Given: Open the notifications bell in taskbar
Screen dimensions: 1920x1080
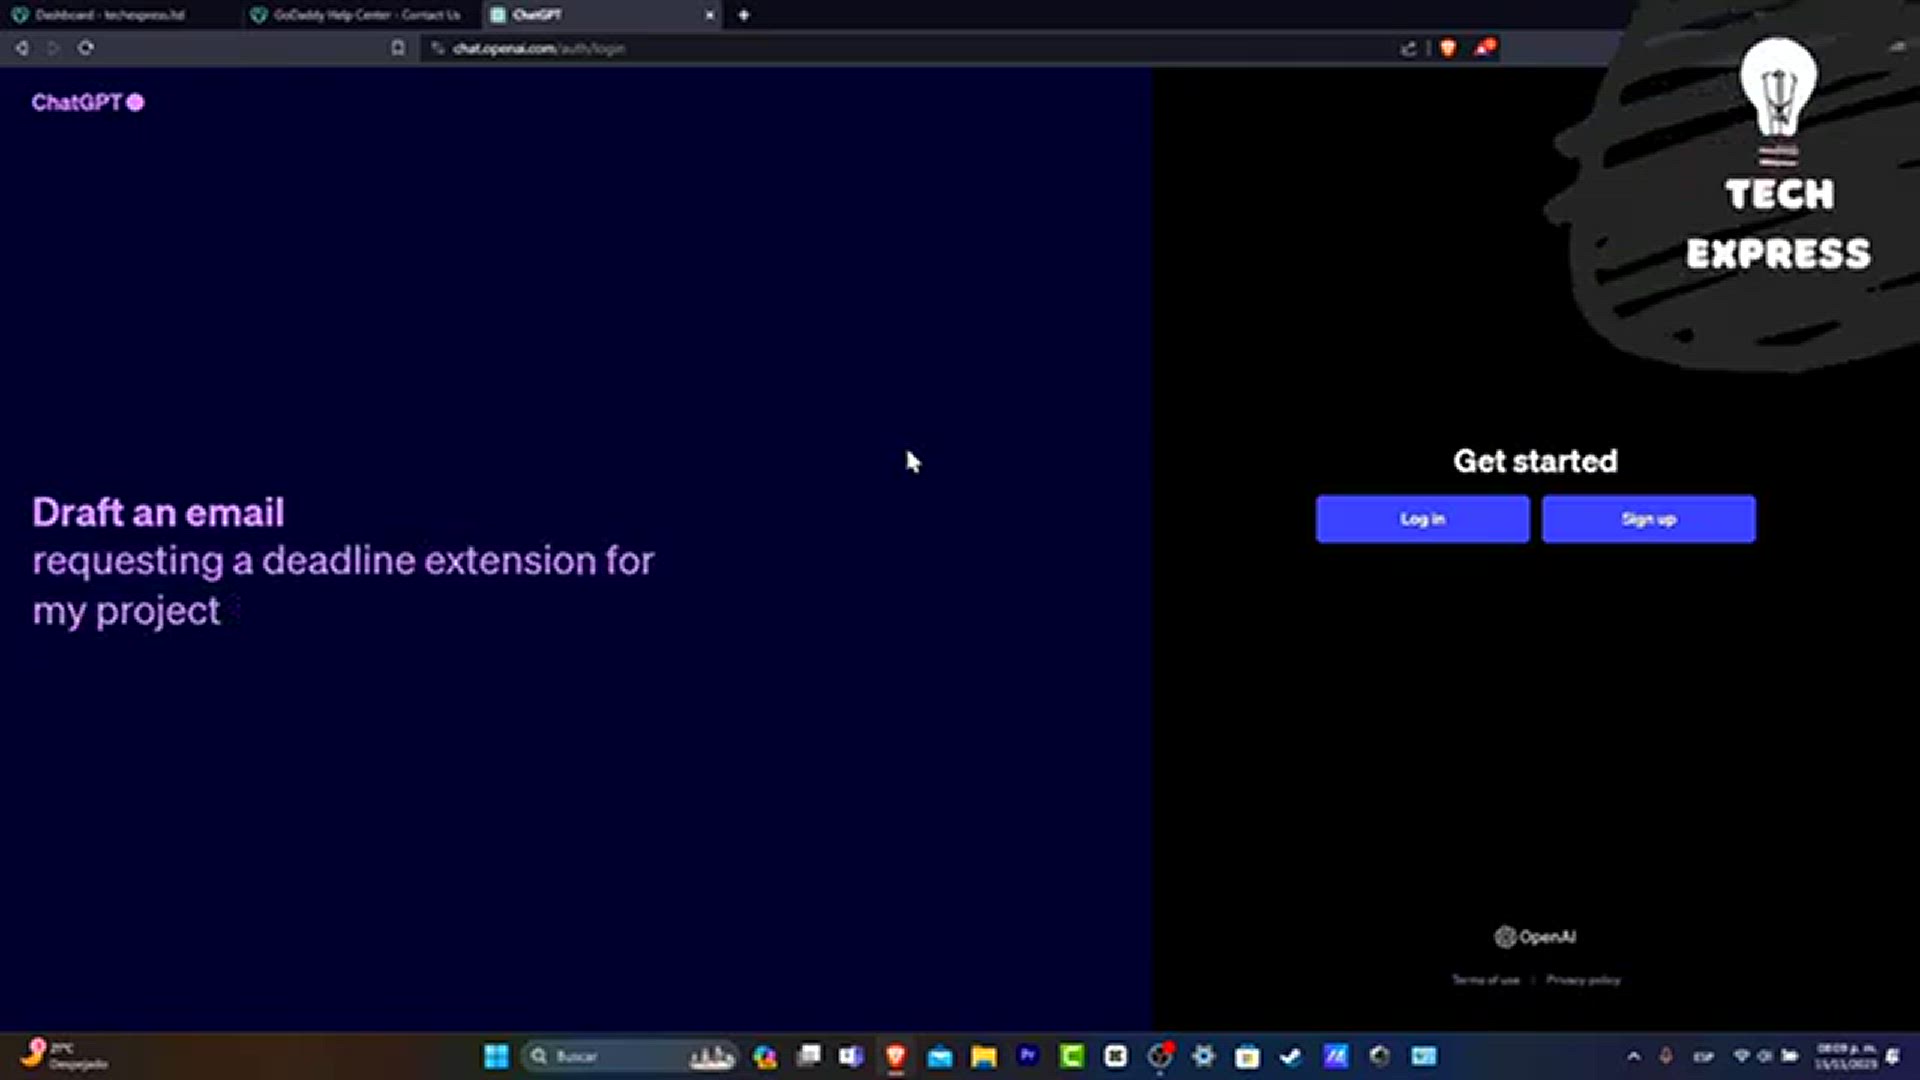Looking at the screenshot, I should pos(1893,1056).
